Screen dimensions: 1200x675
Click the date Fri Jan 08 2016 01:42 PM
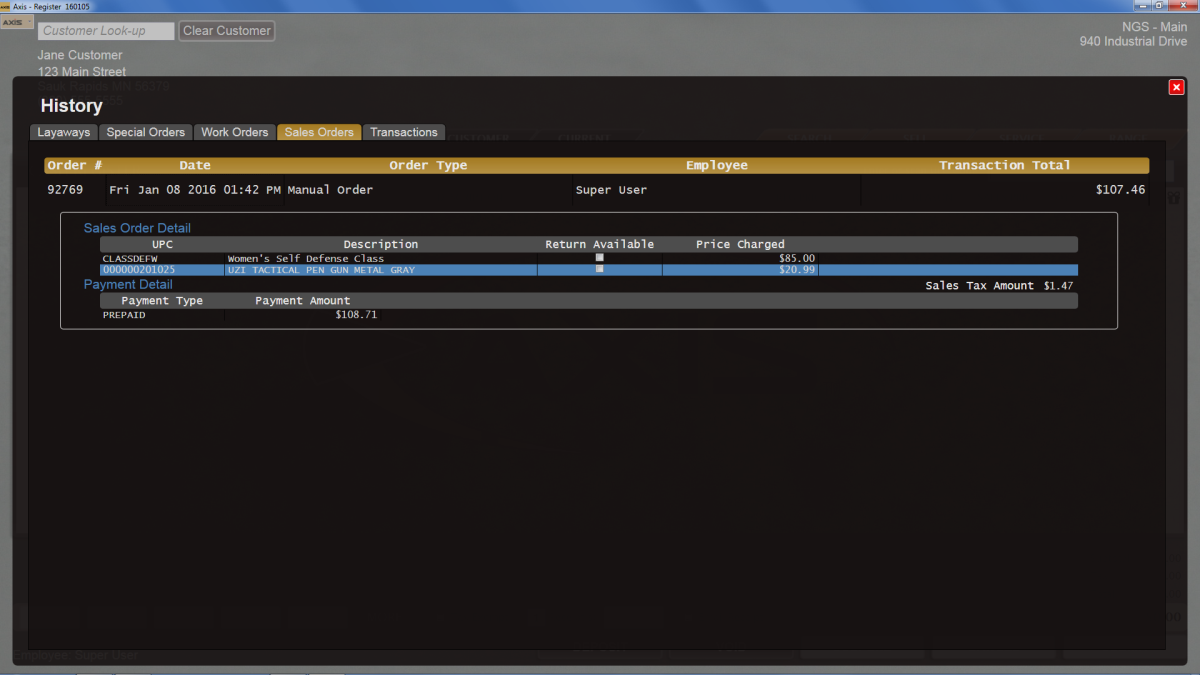pyautogui.click(x=195, y=190)
